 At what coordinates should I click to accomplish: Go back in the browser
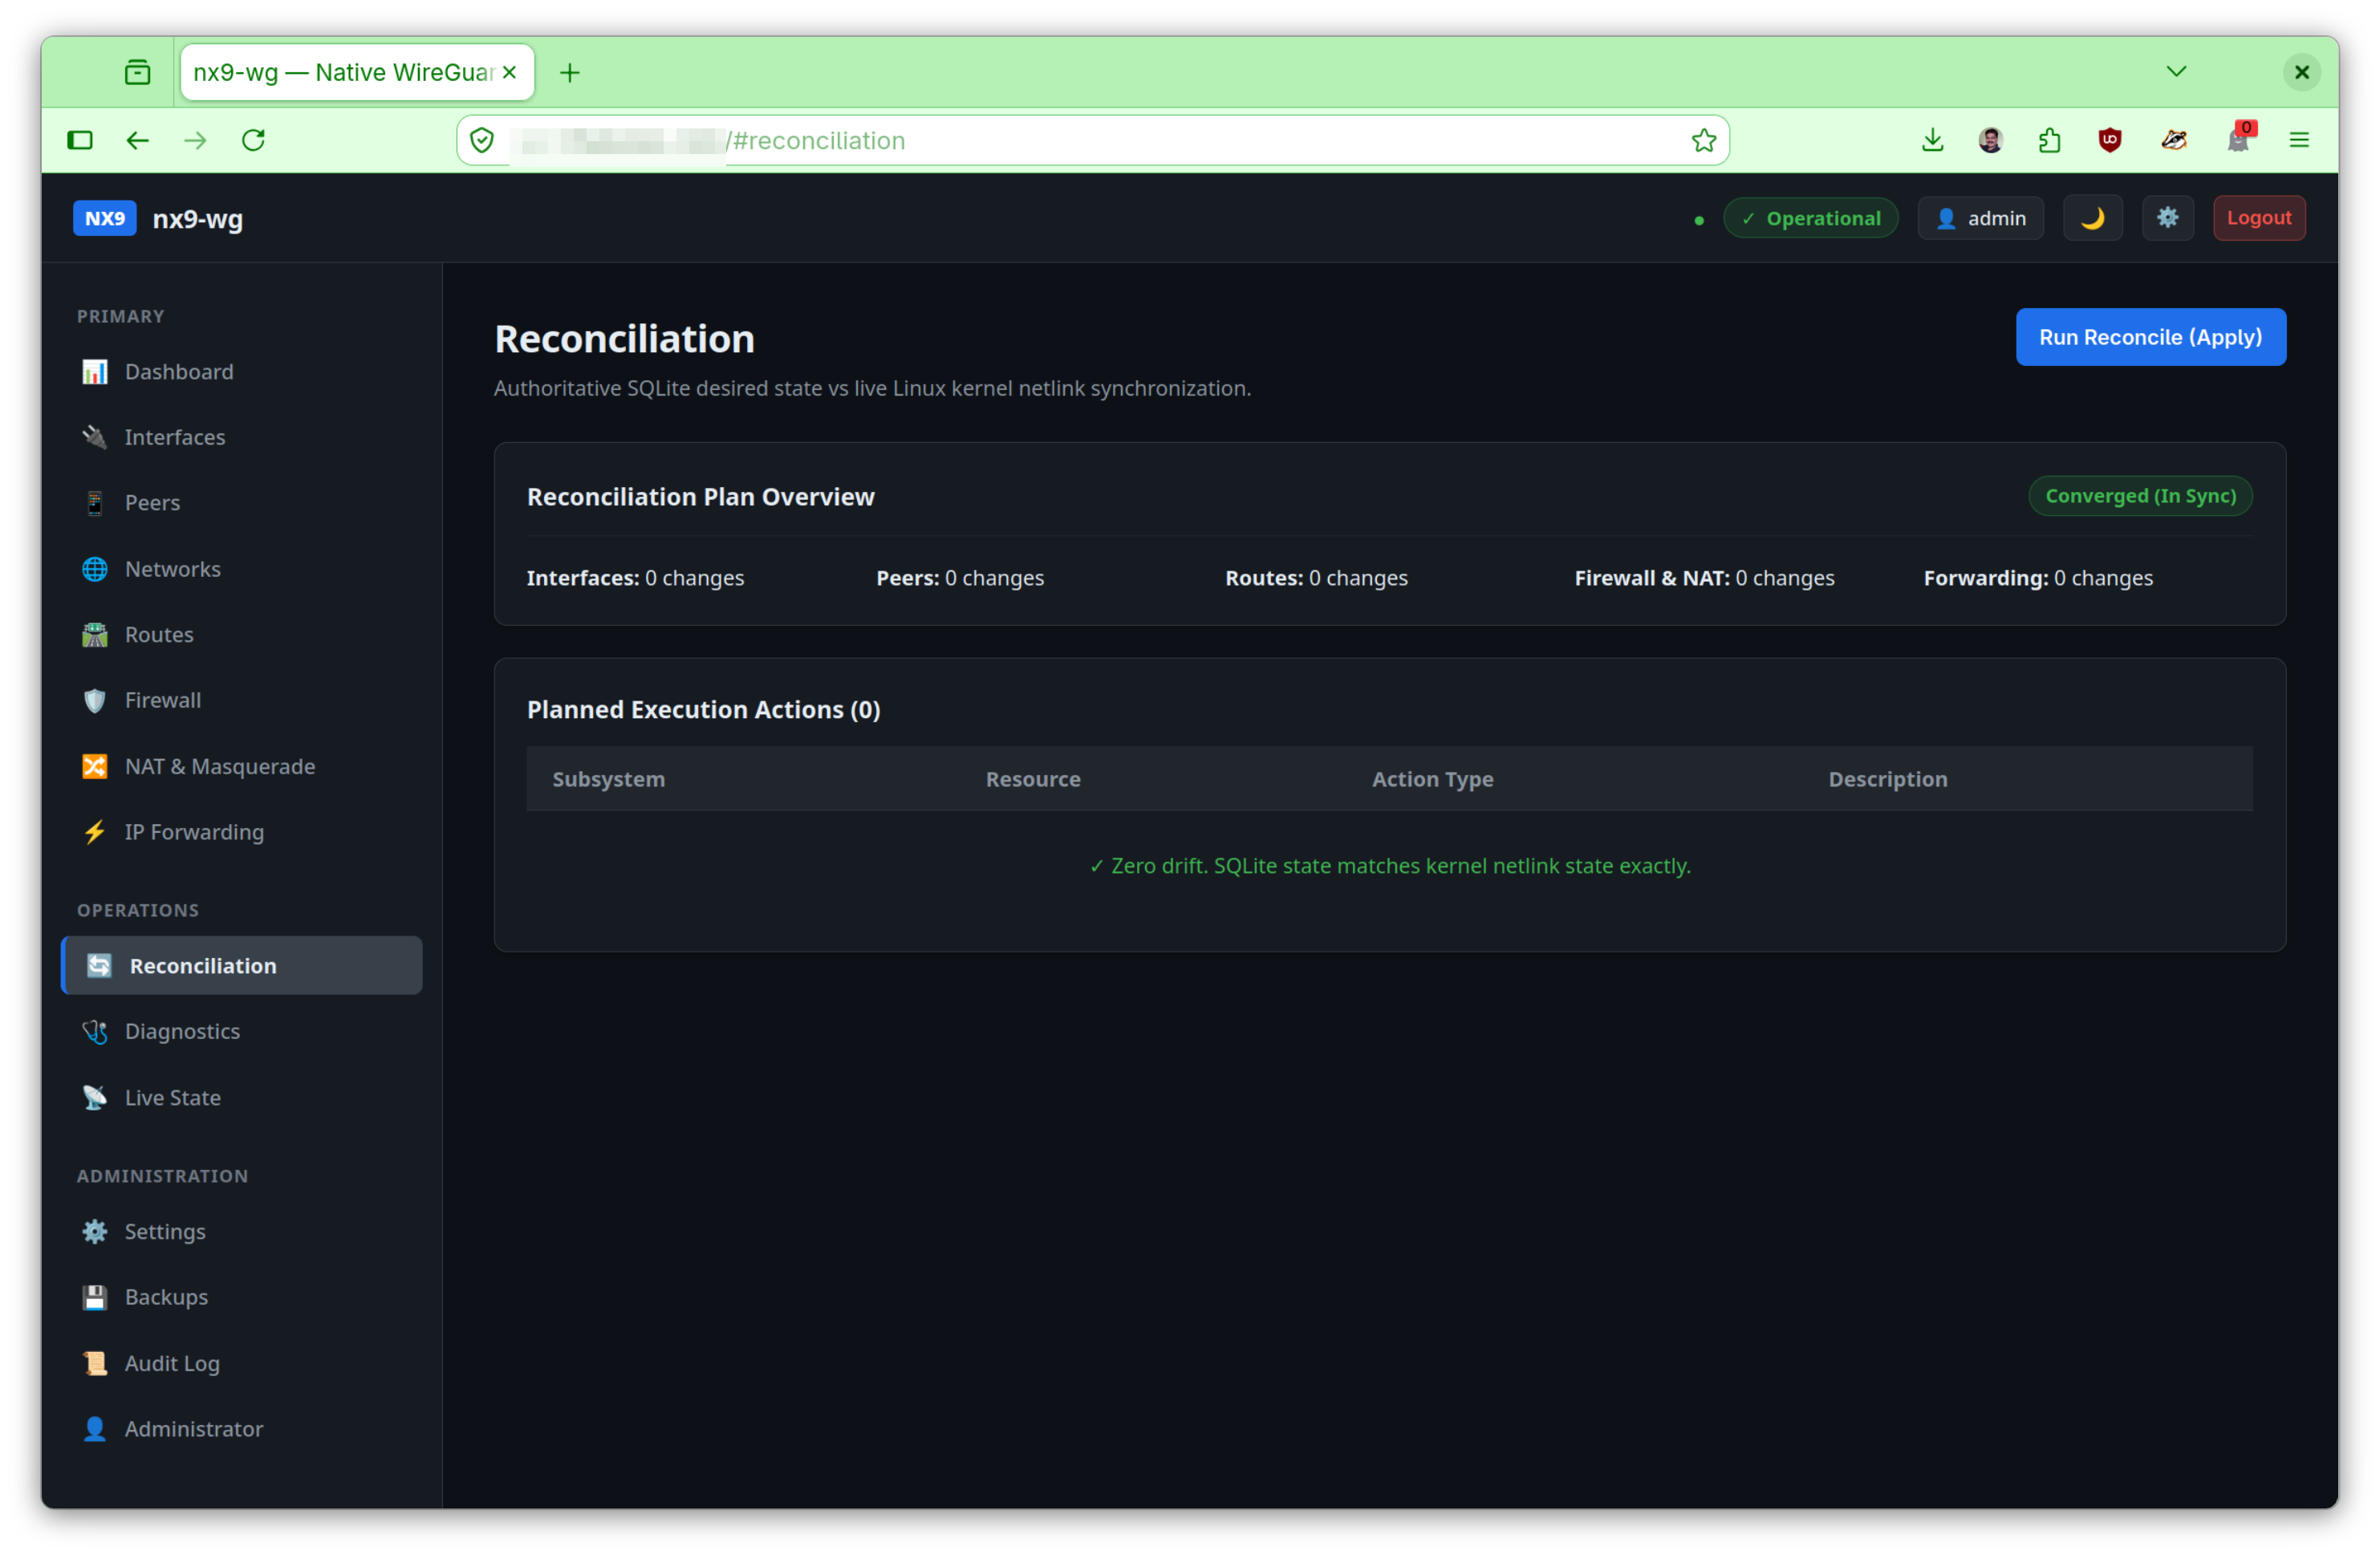[x=138, y=140]
